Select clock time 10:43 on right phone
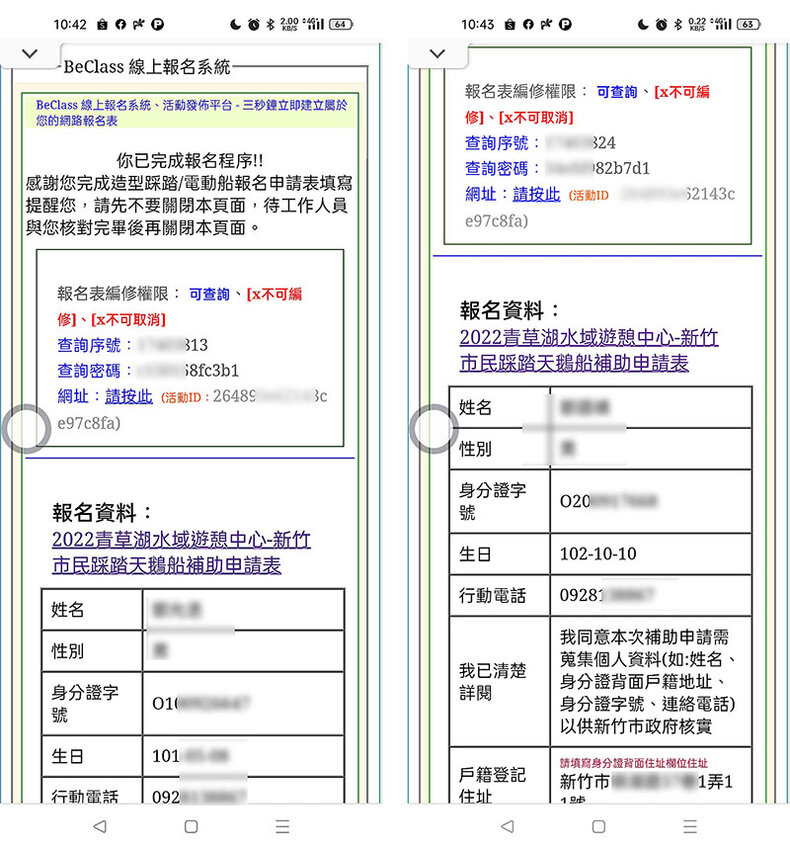Viewport: 790px width, 850px height. pyautogui.click(x=478, y=24)
